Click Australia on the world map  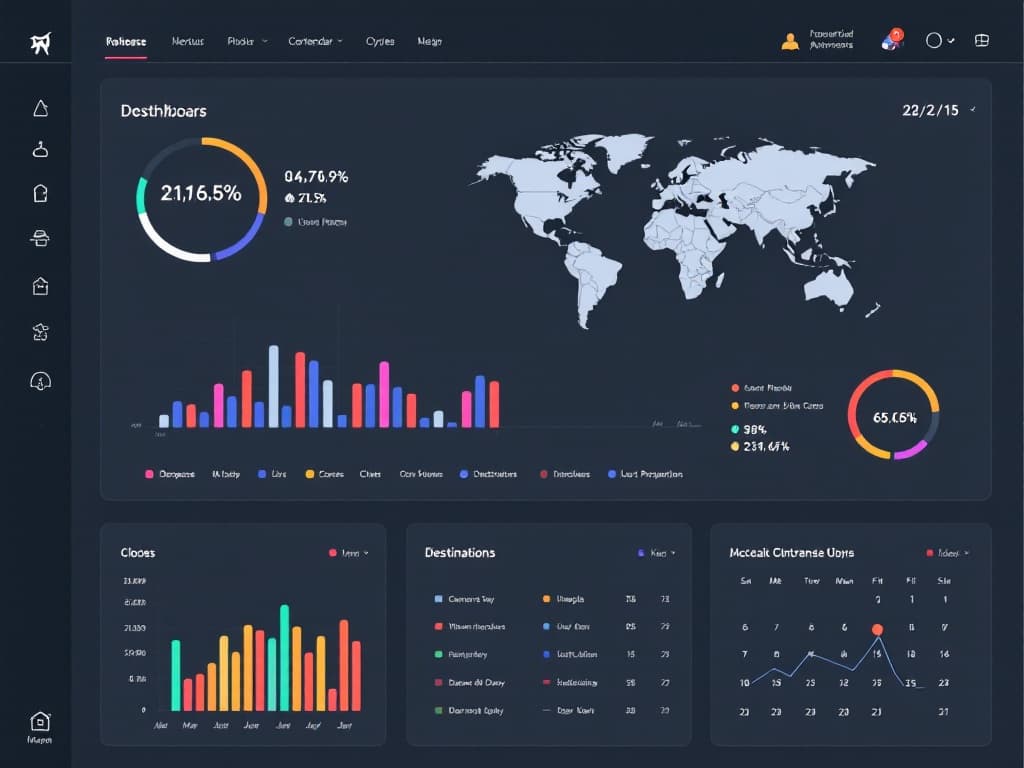[828, 287]
